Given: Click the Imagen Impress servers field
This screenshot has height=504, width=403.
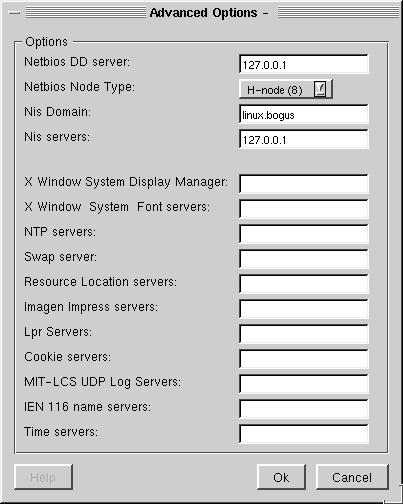Looking at the screenshot, I should tap(304, 309).
